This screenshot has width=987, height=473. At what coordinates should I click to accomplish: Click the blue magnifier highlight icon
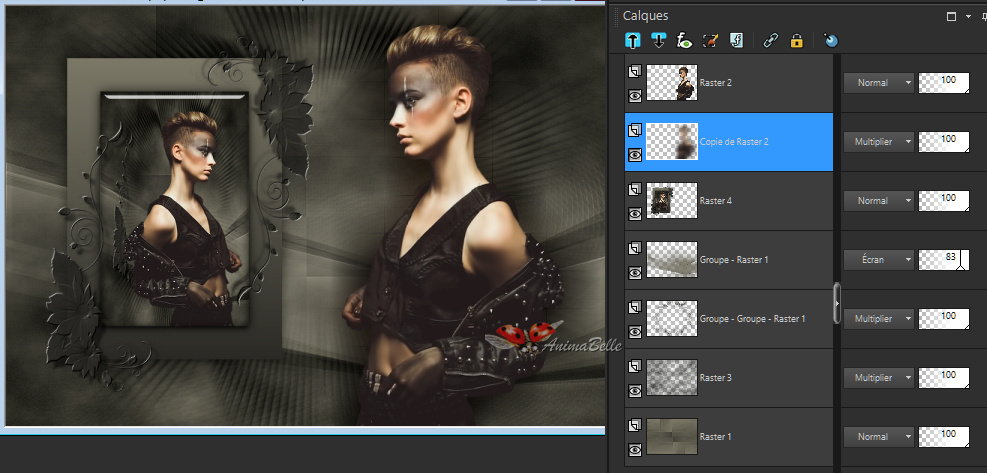[x=831, y=40]
